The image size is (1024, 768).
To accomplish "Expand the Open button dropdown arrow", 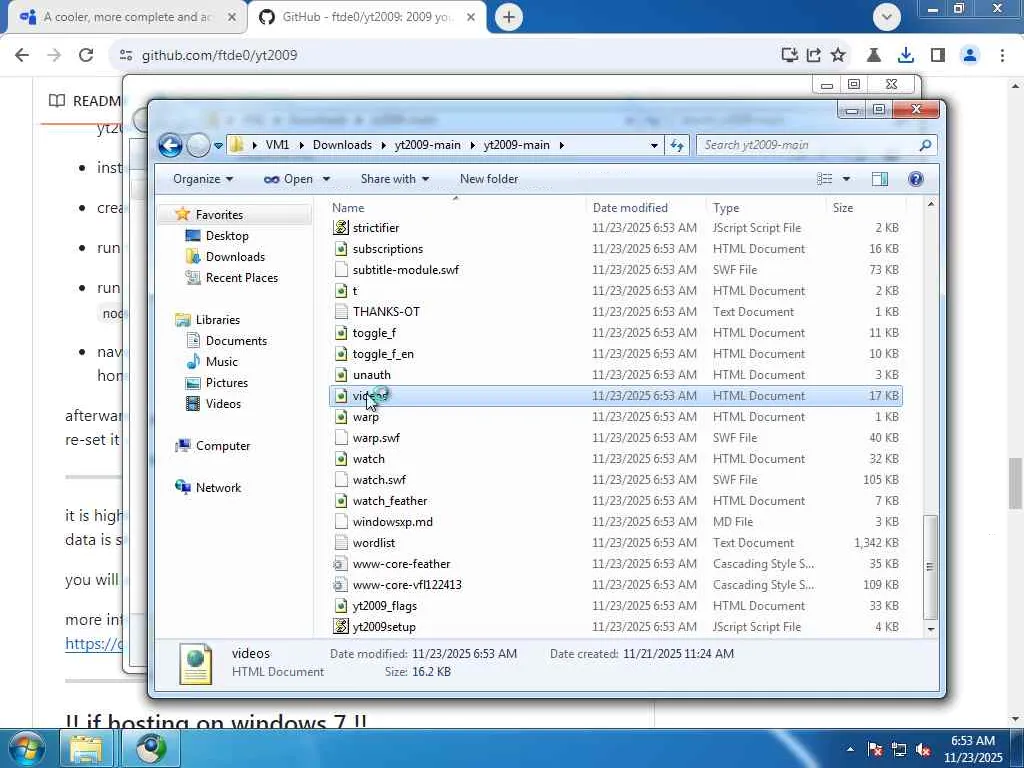I will [326, 179].
